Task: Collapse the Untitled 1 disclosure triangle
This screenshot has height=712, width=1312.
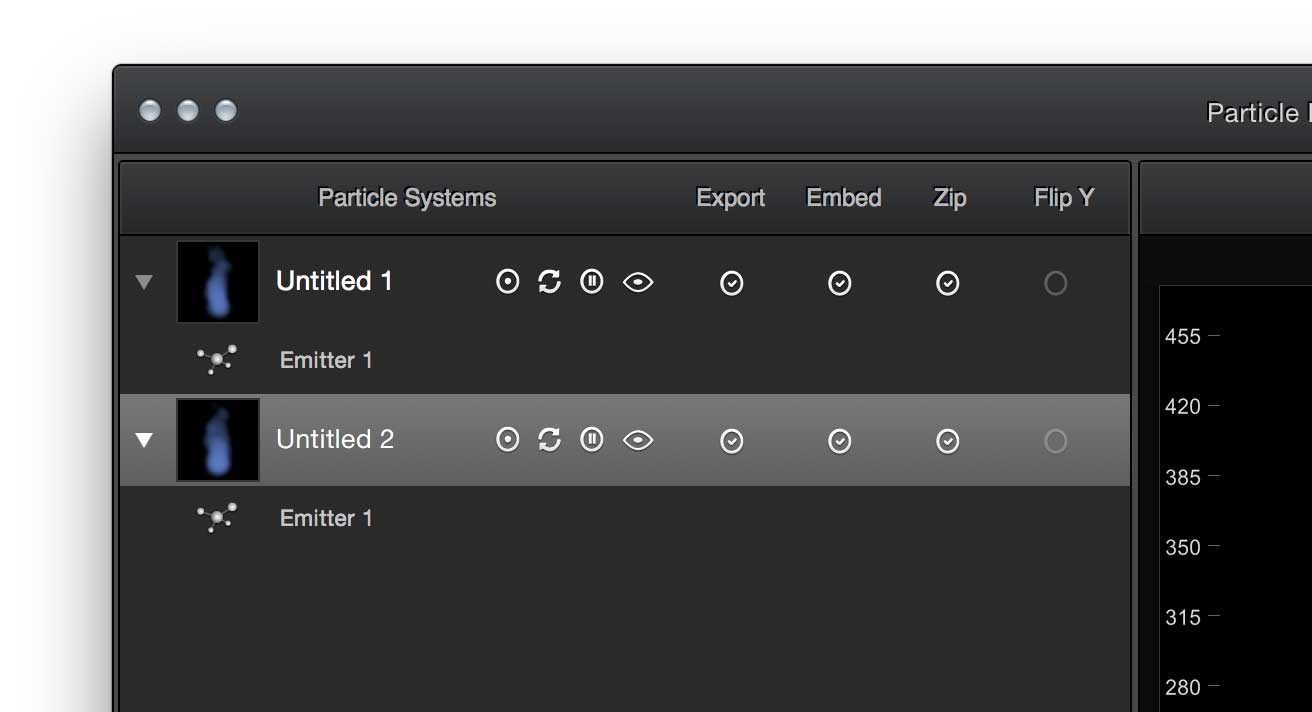Action: (x=144, y=283)
